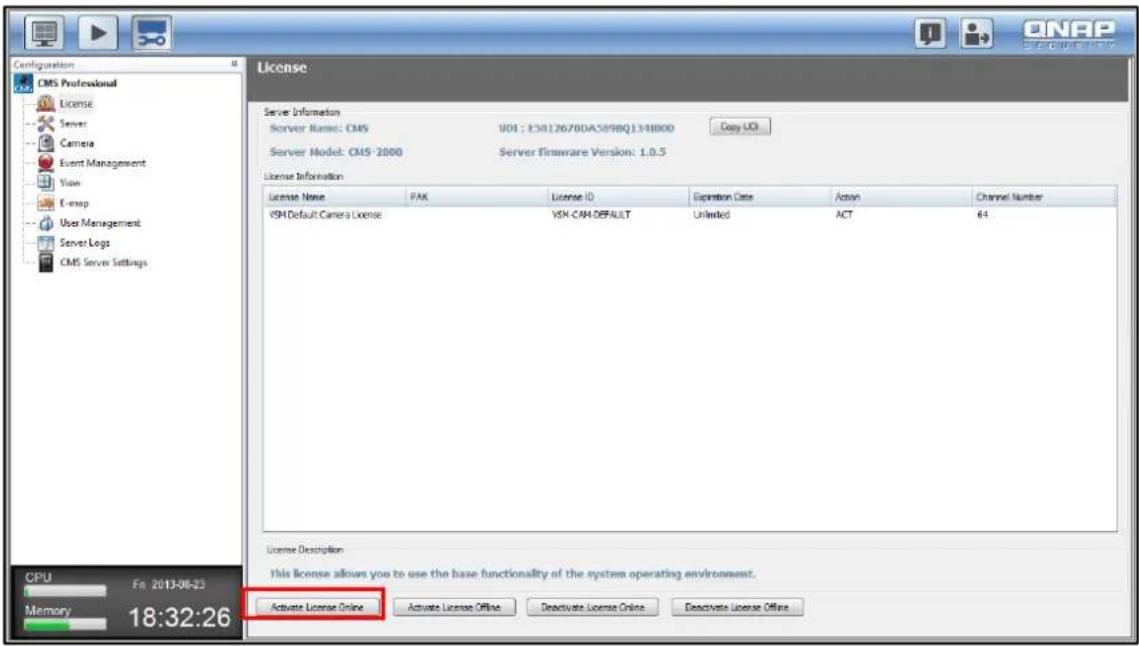Viewport: 1139px width, 646px height.
Task: Click the 18:32:26 clock display
Action: coord(179,618)
